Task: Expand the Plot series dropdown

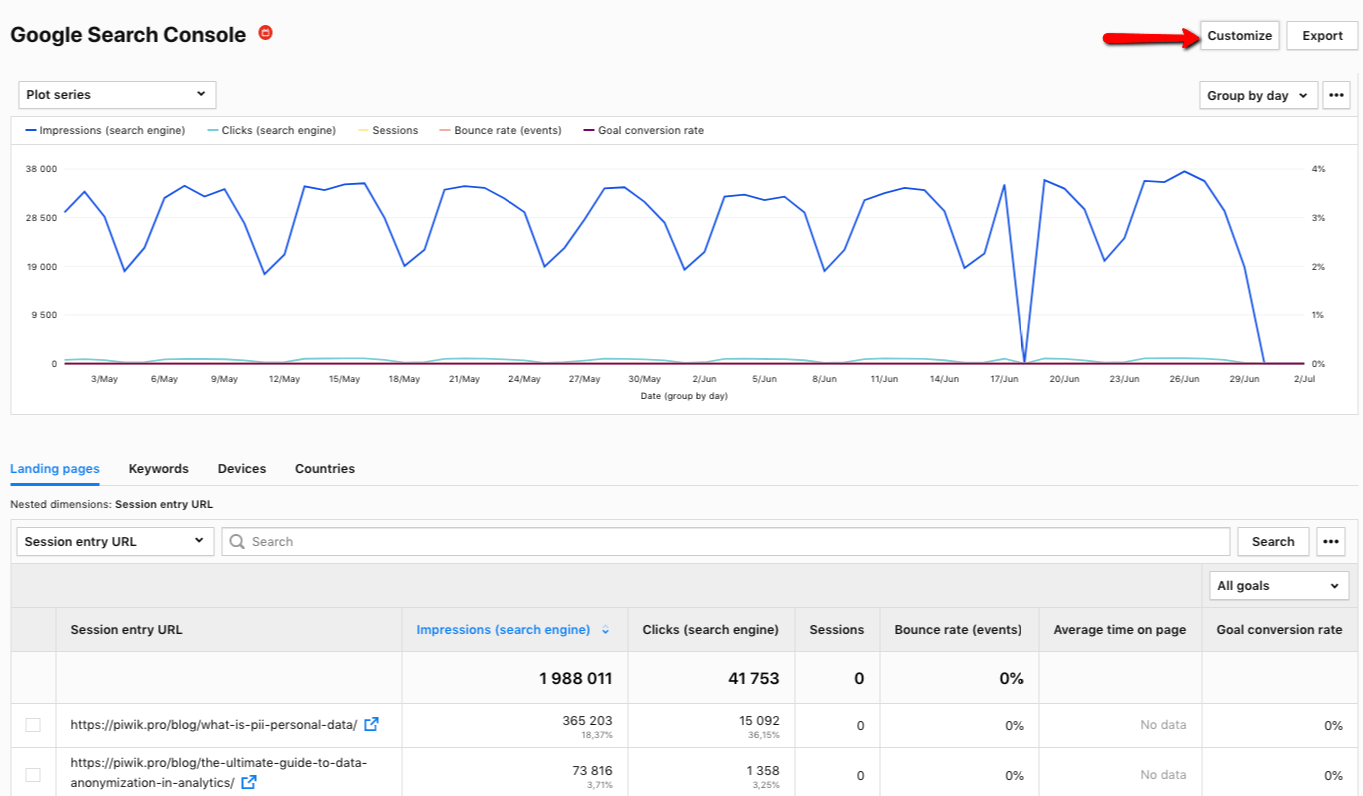Action: (x=117, y=95)
